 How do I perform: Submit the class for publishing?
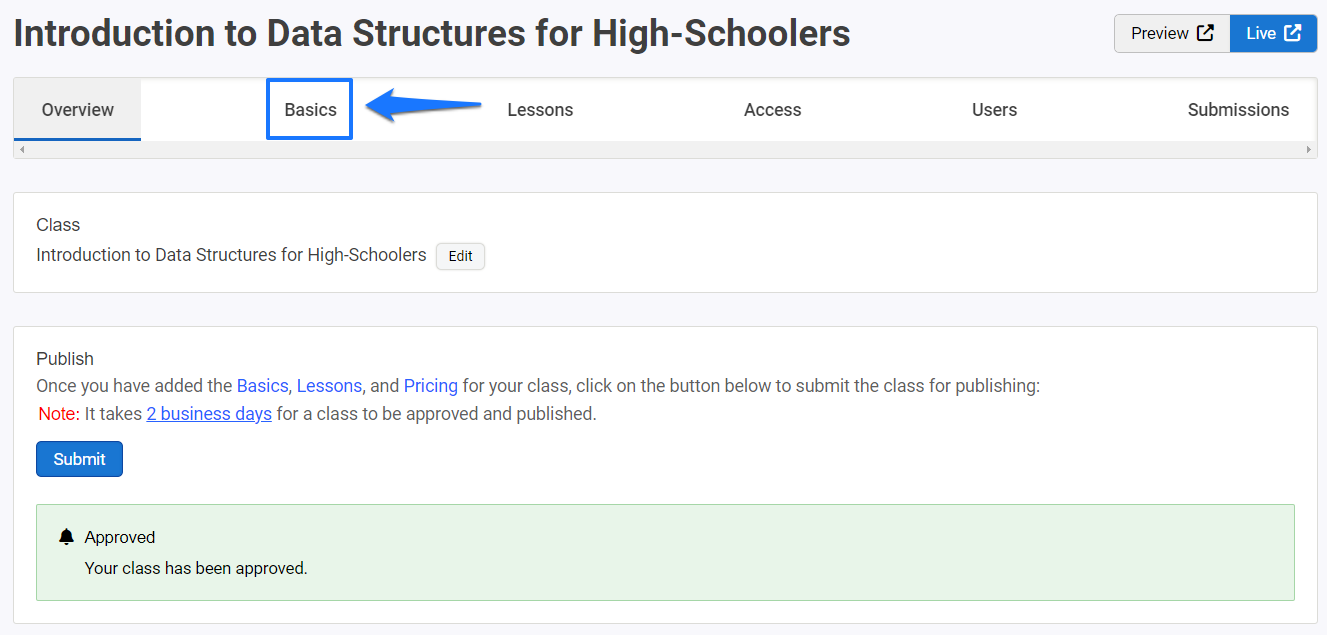coord(79,459)
